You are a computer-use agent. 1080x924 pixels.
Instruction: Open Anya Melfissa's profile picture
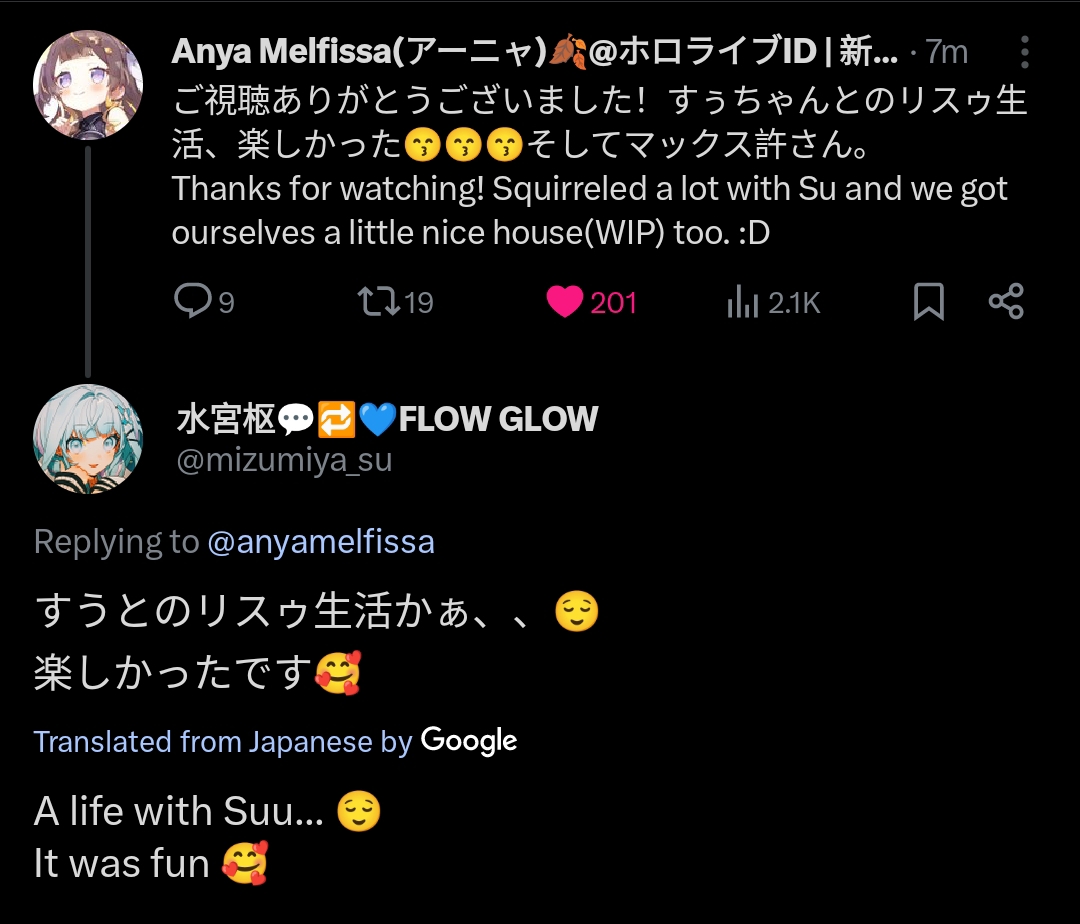point(88,84)
